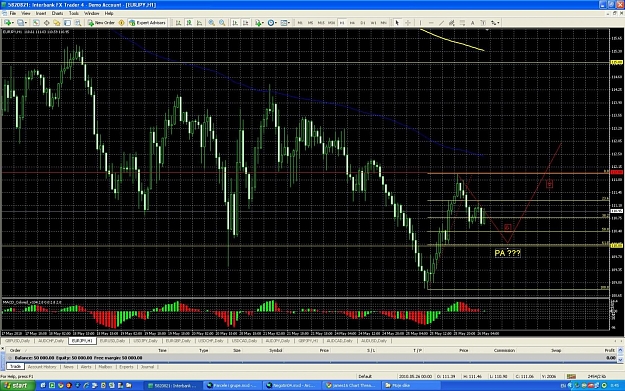Open the Help menu
Viewport: 625px width, 391px height.
(x=109, y=13)
